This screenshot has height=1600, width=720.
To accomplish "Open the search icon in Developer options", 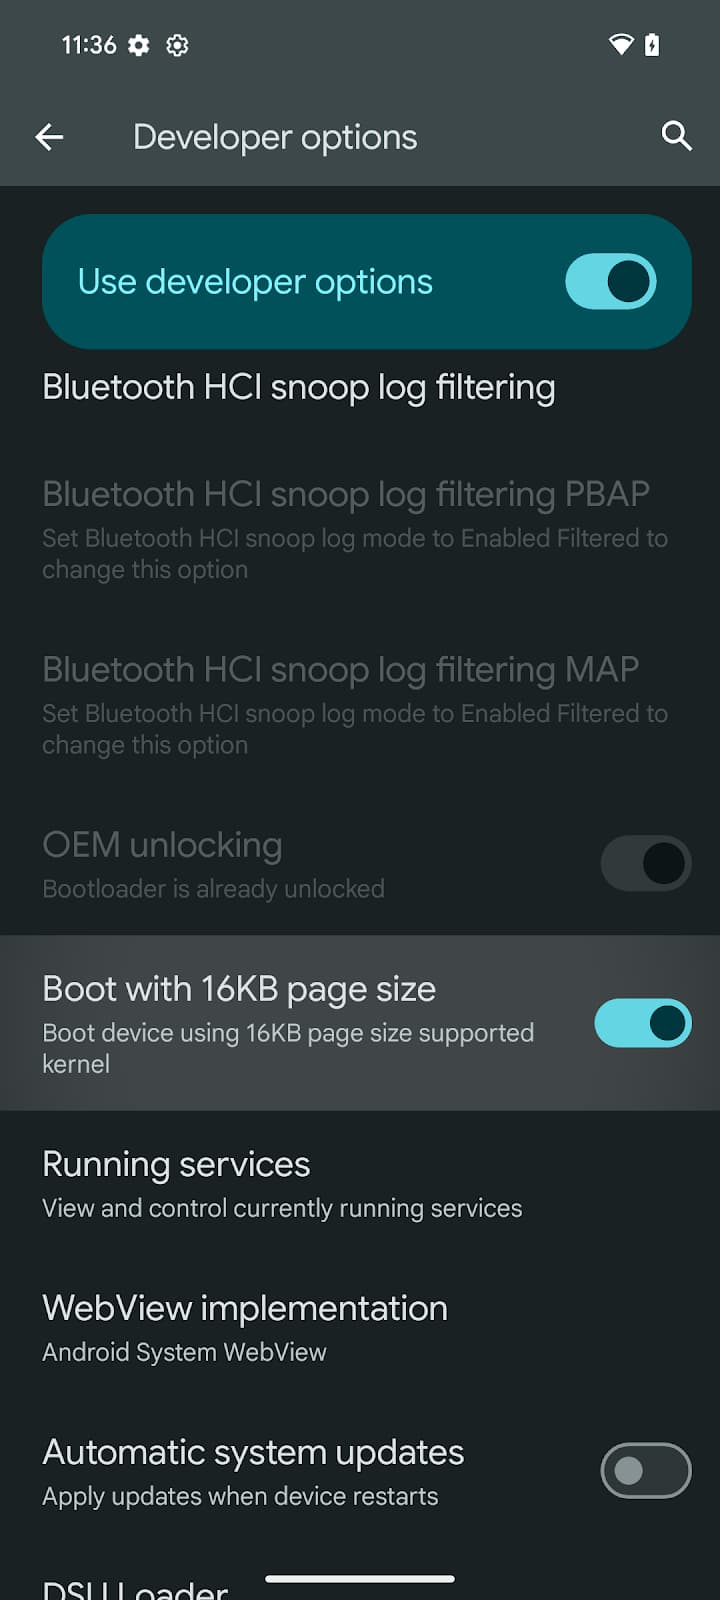I will tap(676, 137).
